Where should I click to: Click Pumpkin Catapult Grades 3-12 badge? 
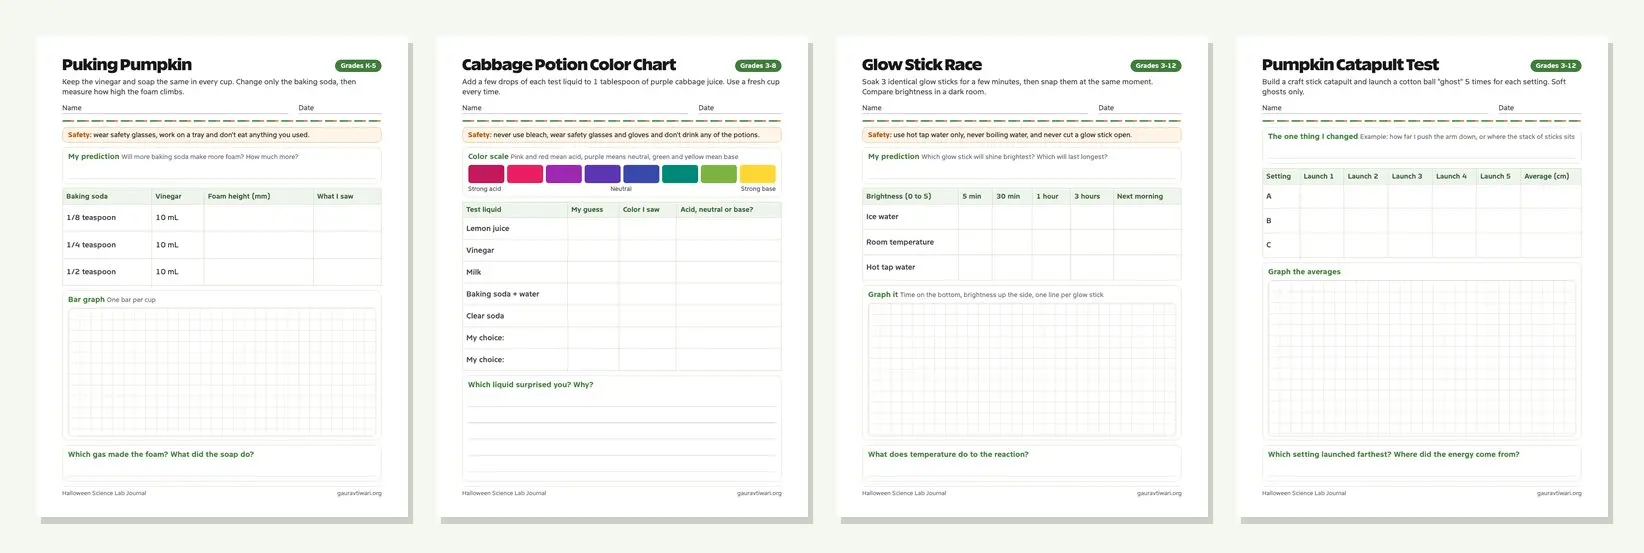tap(1556, 66)
